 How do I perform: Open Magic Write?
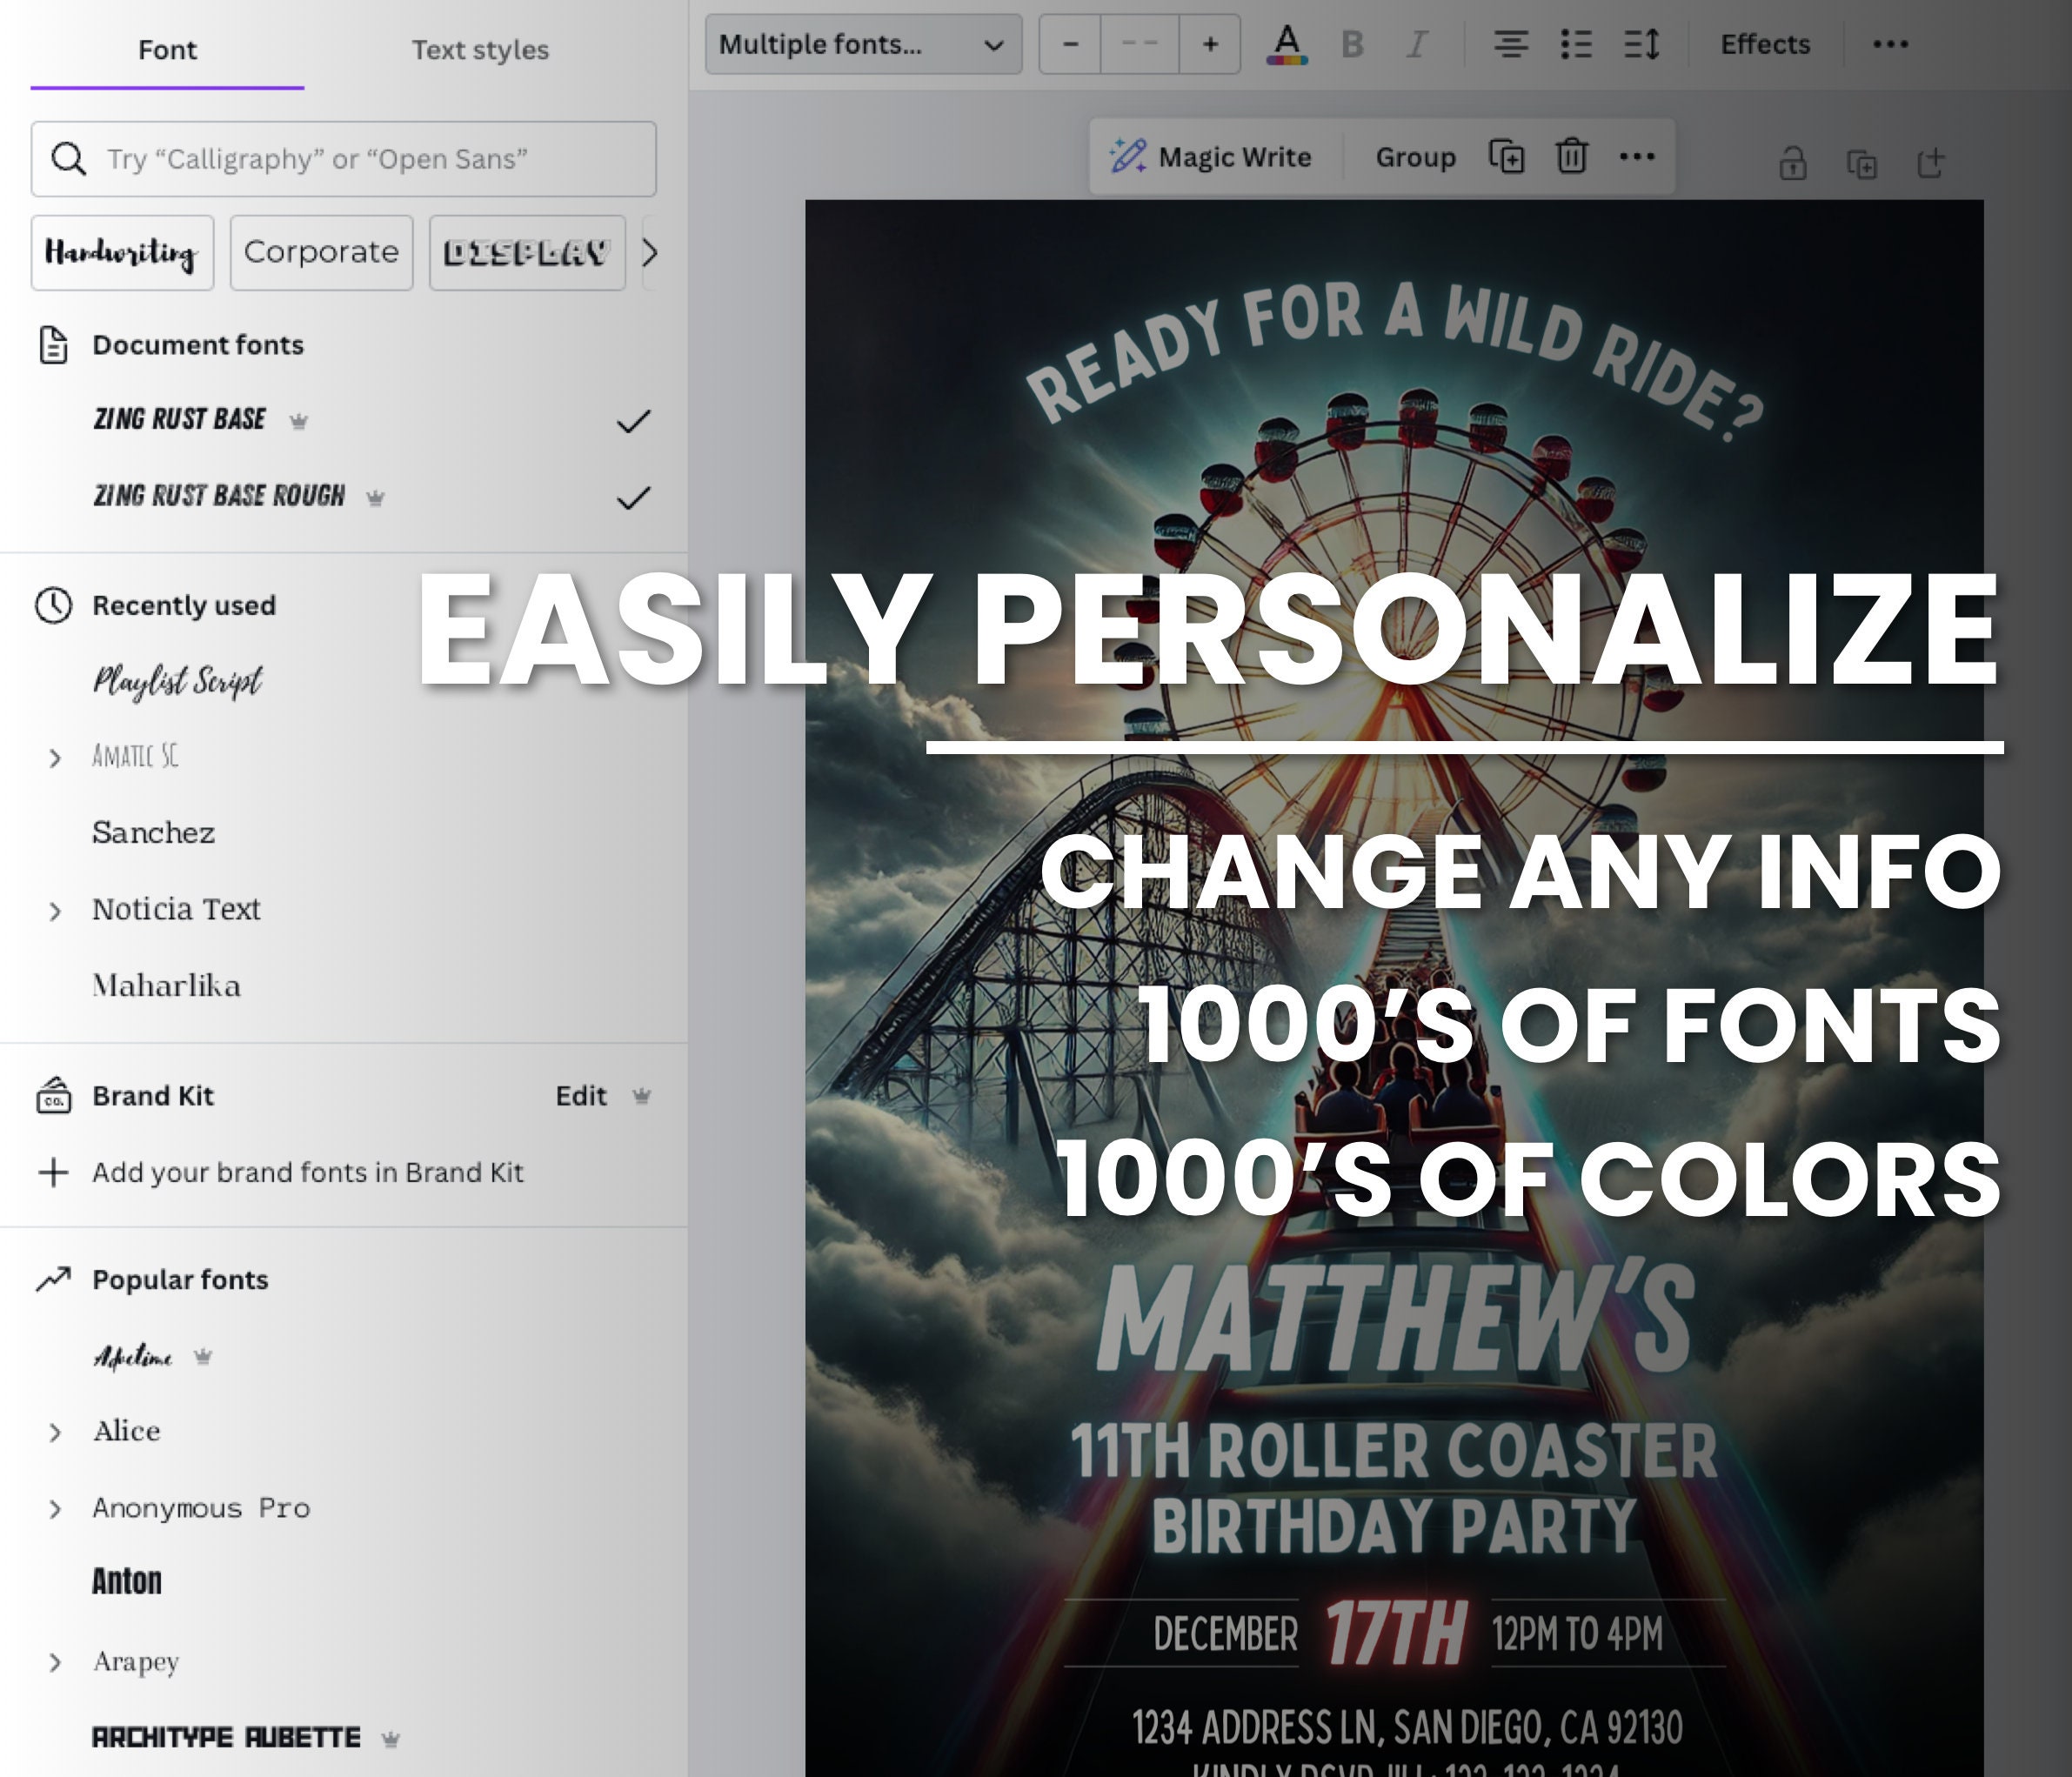coord(1211,157)
